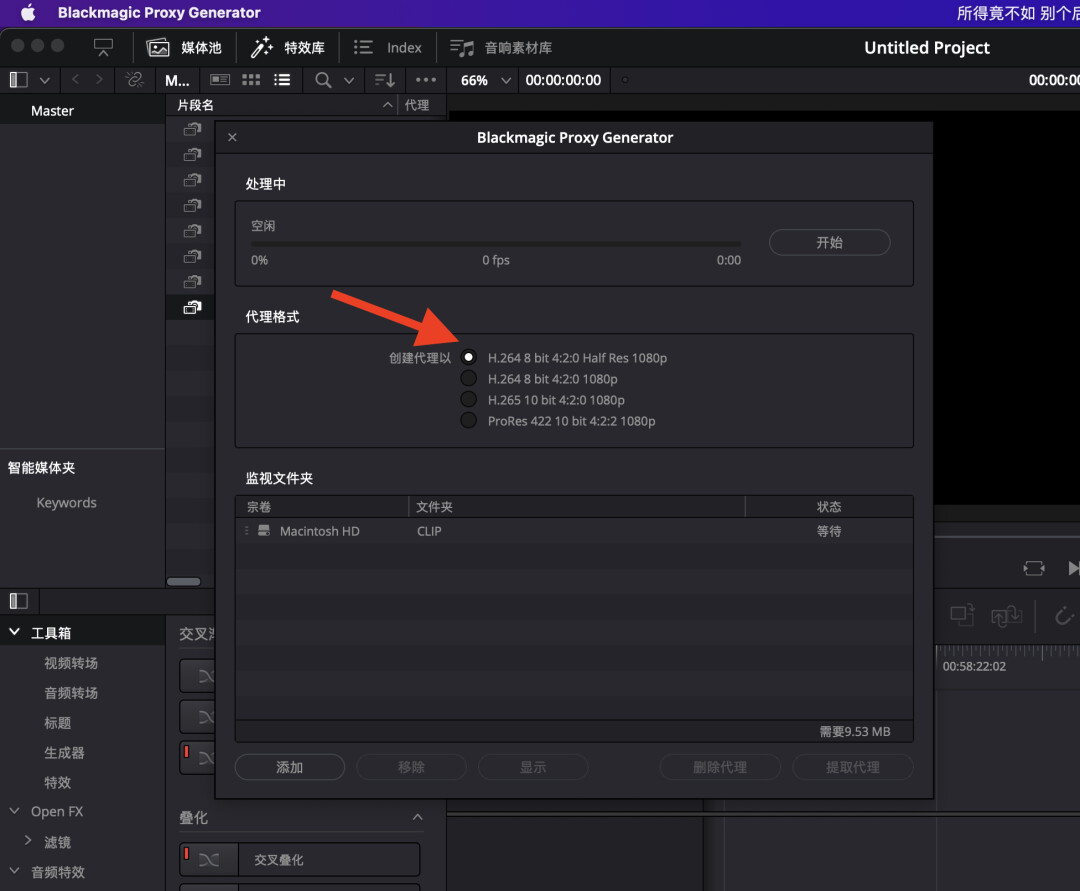
Task: Open the Sound Library (音响素材库) panel
Action: point(501,48)
